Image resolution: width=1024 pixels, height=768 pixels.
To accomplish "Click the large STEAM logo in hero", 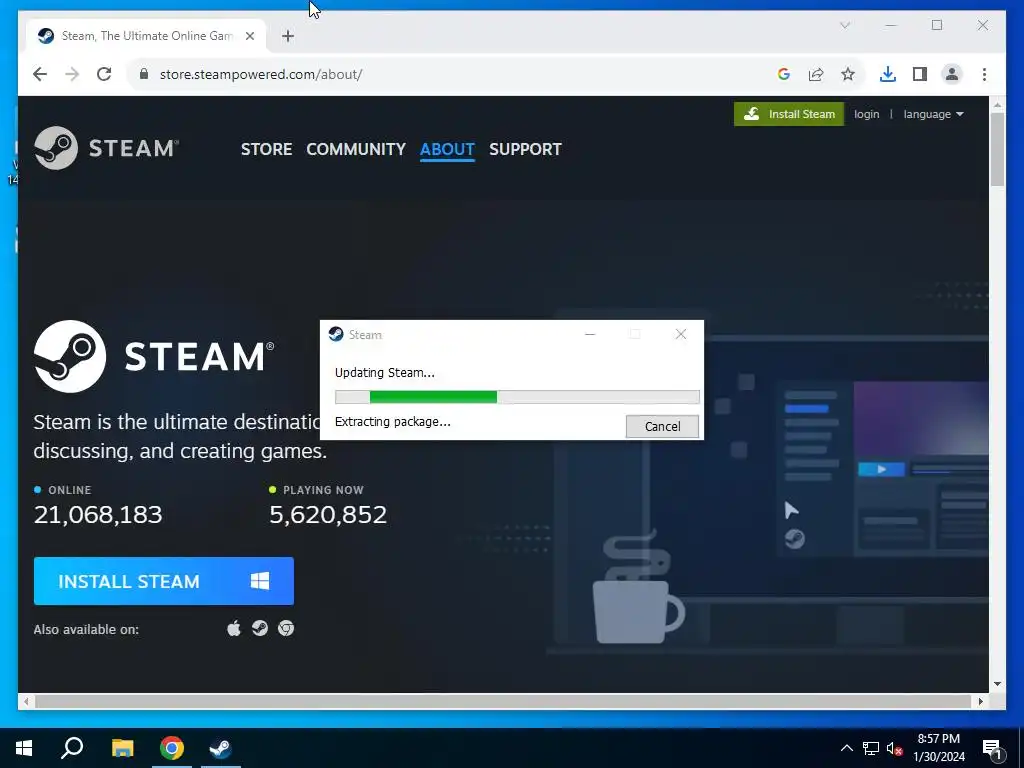I will point(154,357).
